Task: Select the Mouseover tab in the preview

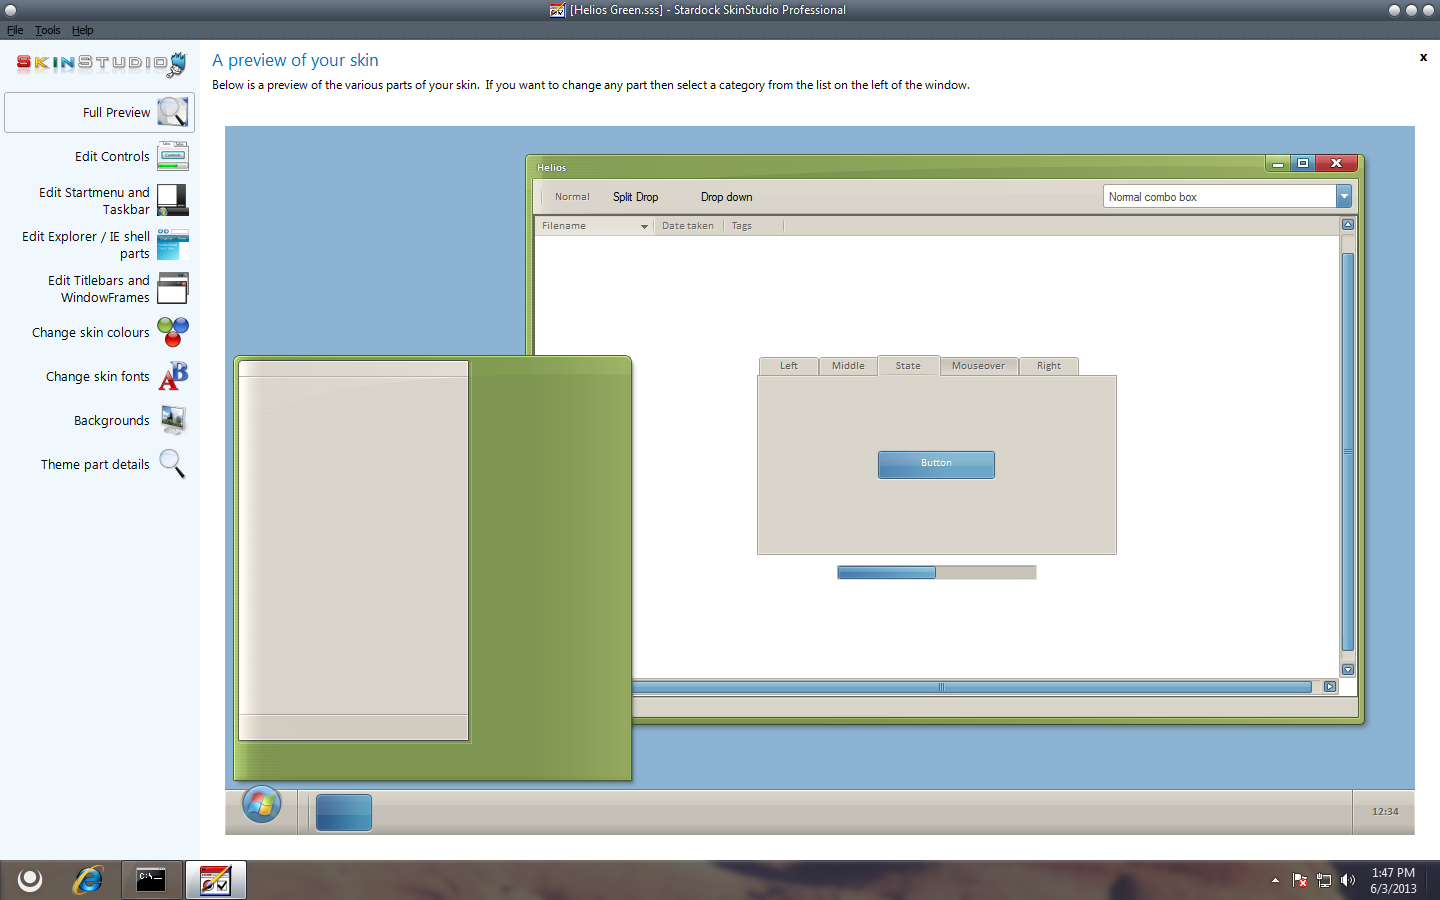Action: coord(978,366)
